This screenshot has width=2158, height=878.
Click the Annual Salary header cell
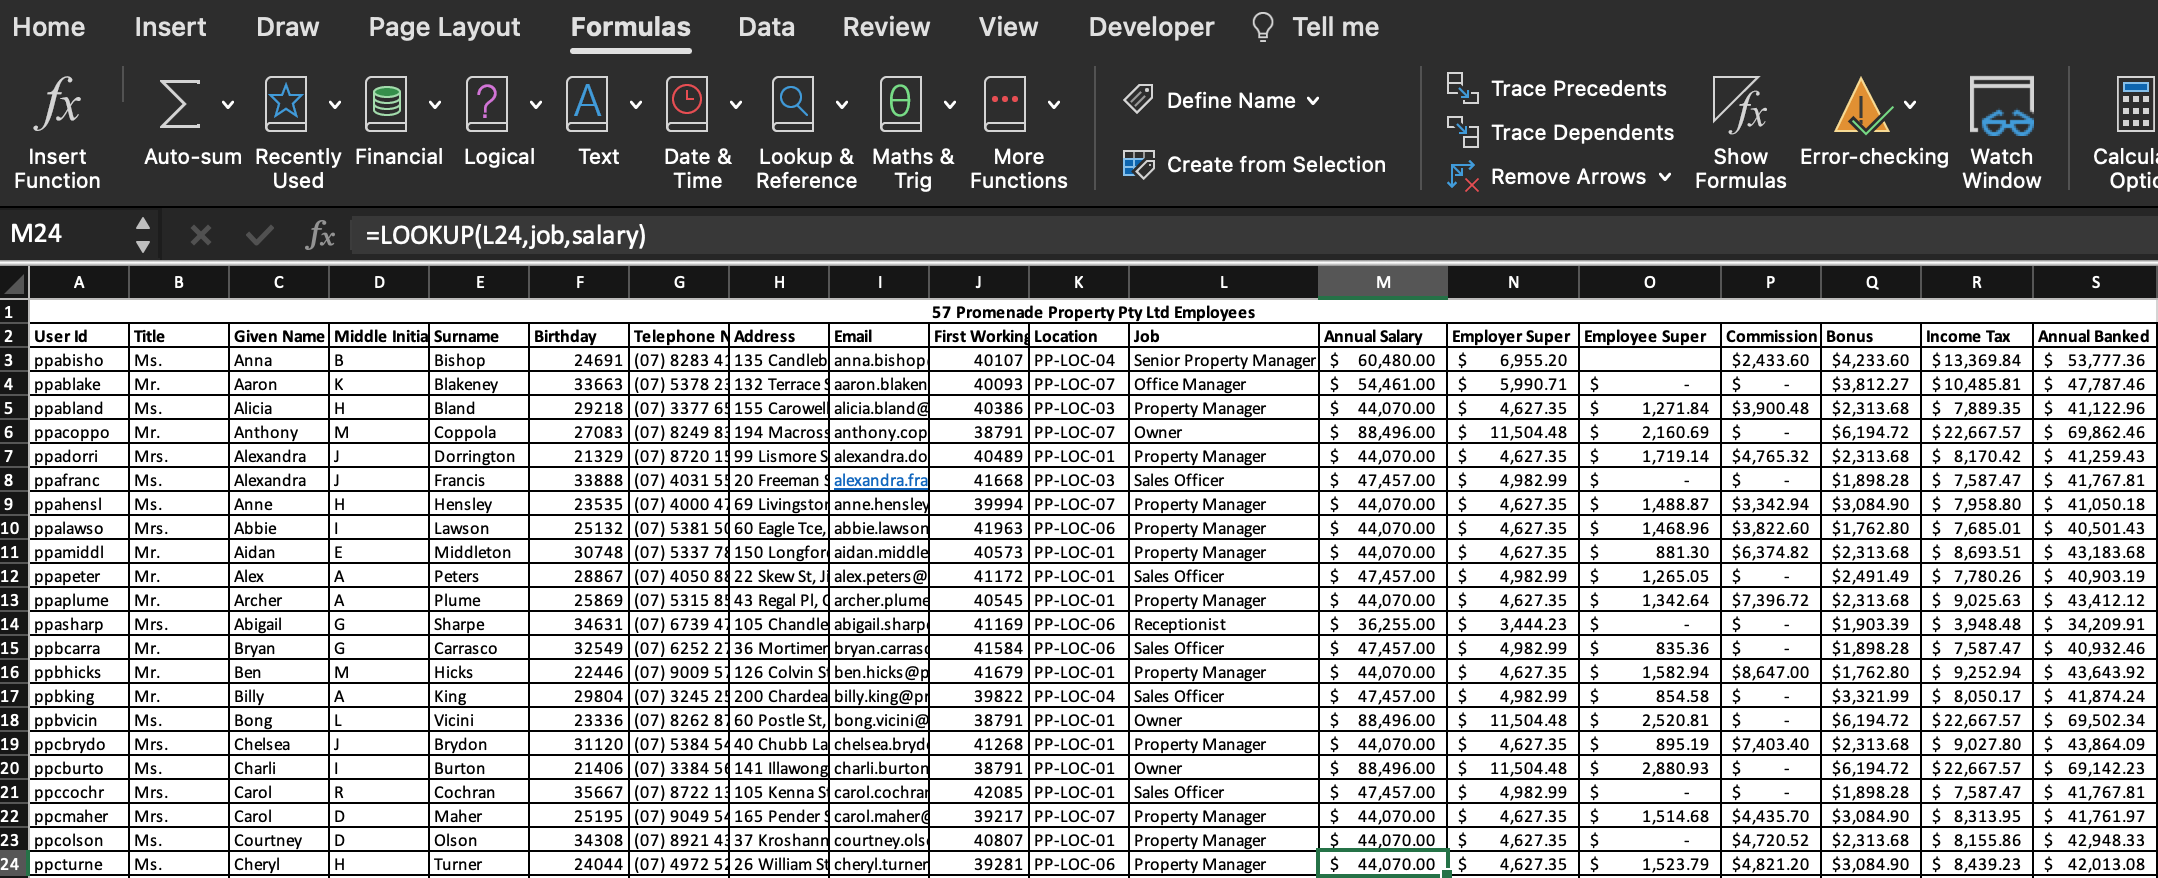coord(1382,336)
